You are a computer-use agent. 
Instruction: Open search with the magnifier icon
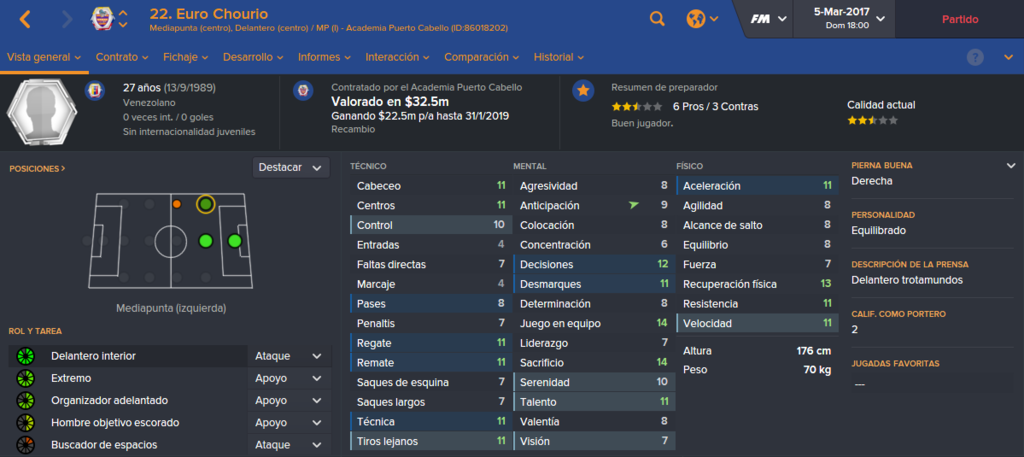(657, 19)
